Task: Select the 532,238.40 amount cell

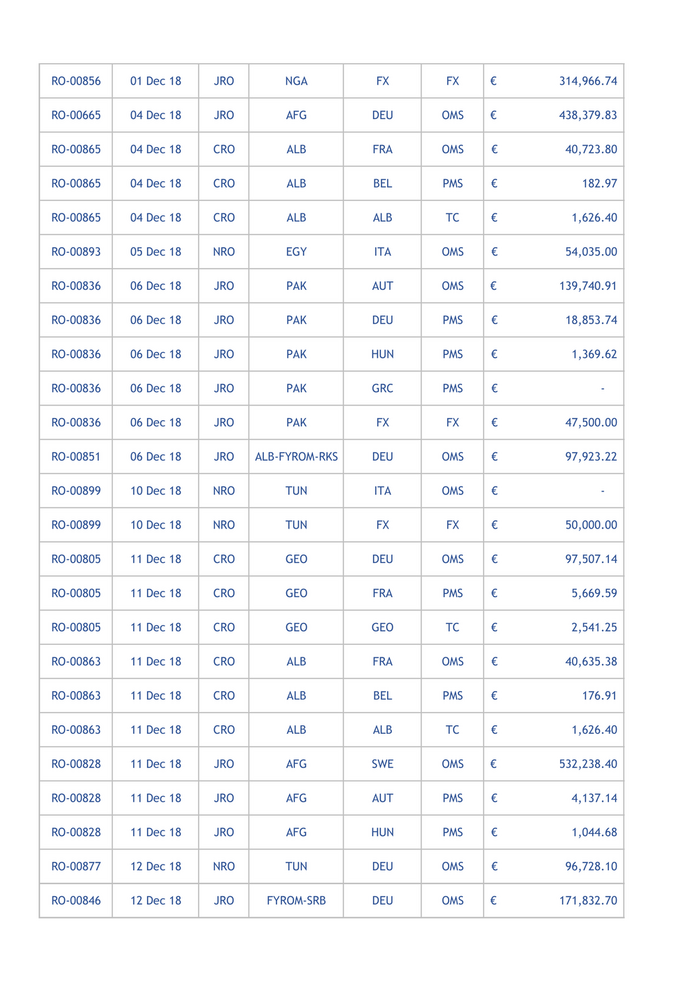Action: [x=588, y=764]
